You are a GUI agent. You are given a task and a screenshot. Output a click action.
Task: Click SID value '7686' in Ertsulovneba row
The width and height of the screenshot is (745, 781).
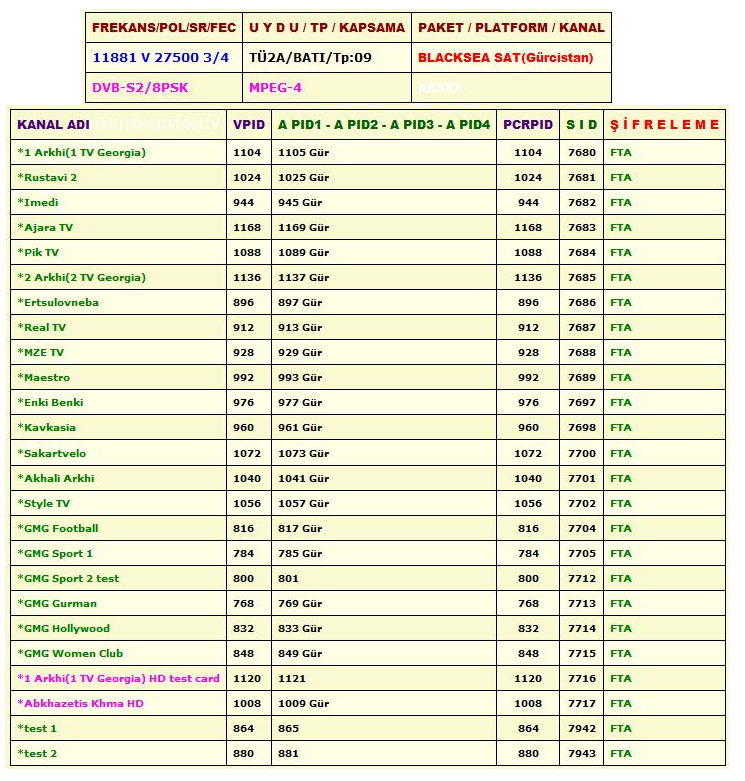[582, 302]
